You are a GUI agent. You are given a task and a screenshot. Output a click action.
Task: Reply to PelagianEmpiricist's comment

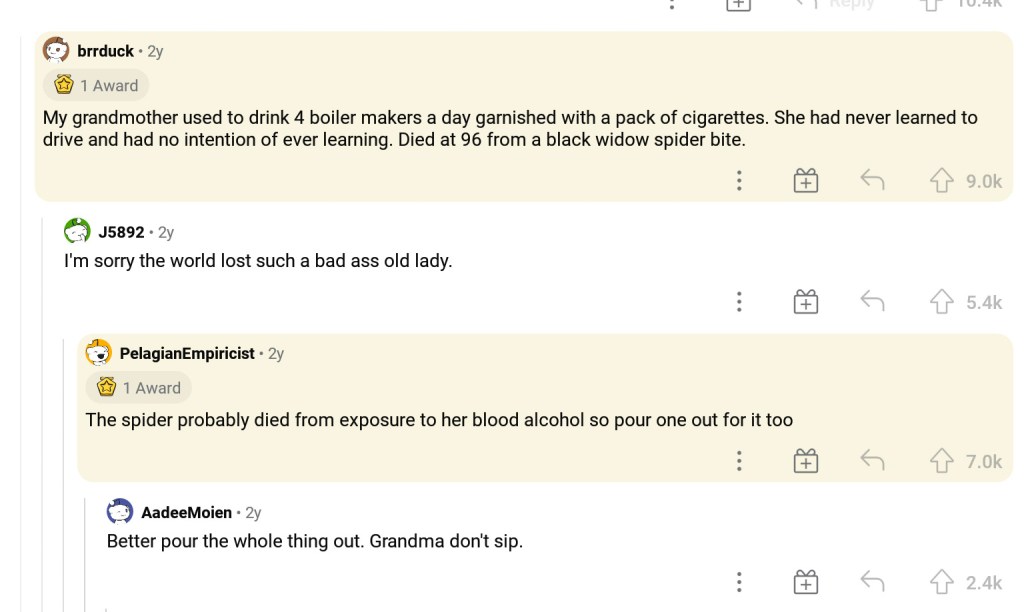872,461
